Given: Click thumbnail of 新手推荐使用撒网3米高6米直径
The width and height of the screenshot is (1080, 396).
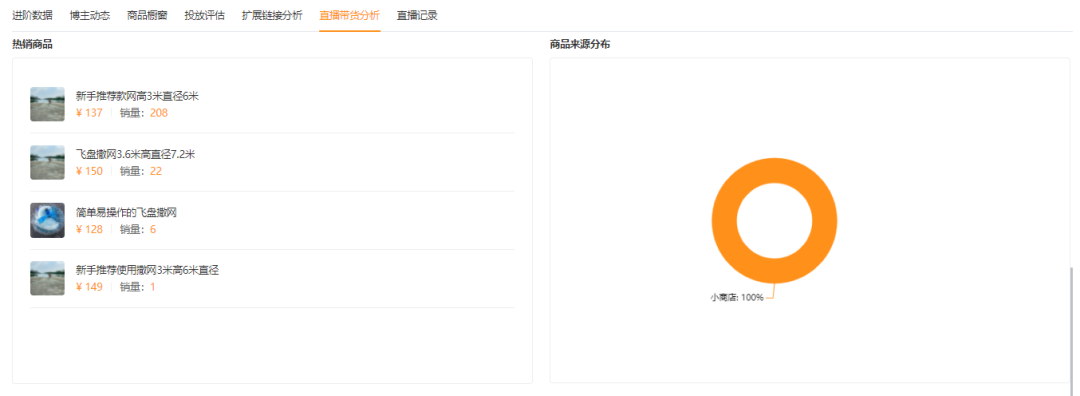Looking at the screenshot, I should coord(48,278).
